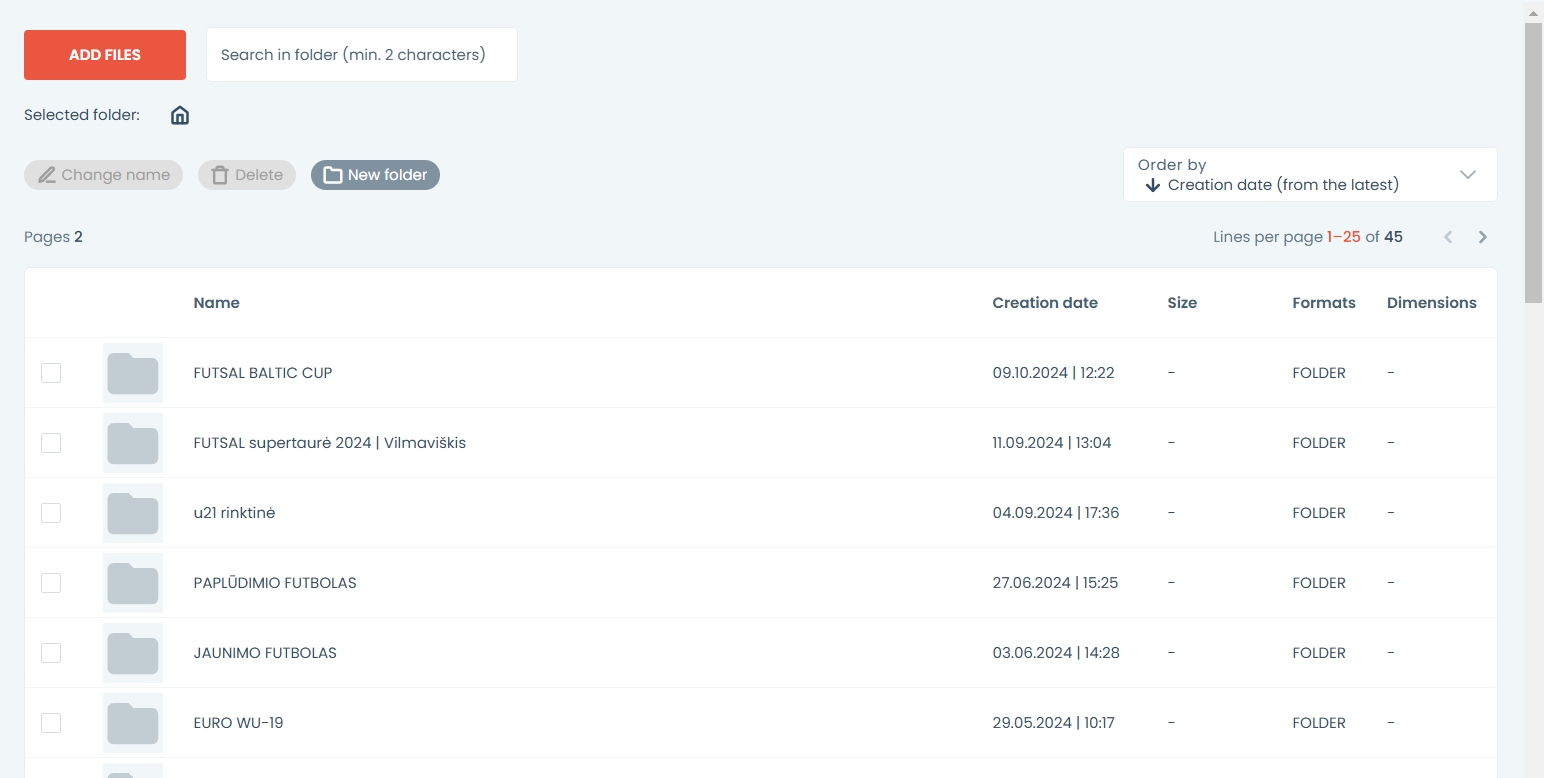Screen dimensions: 1544x778
Task: Click the home root folder icon
Action: [180, 115]
